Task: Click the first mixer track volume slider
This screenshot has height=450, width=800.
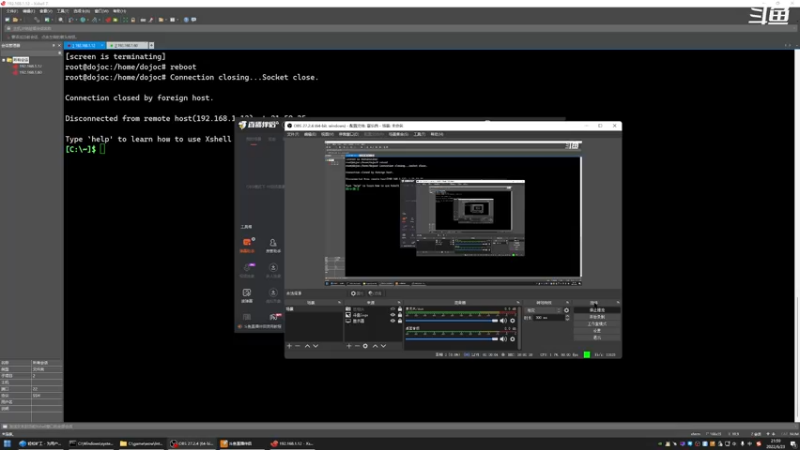Action: (x=452, y=321)
